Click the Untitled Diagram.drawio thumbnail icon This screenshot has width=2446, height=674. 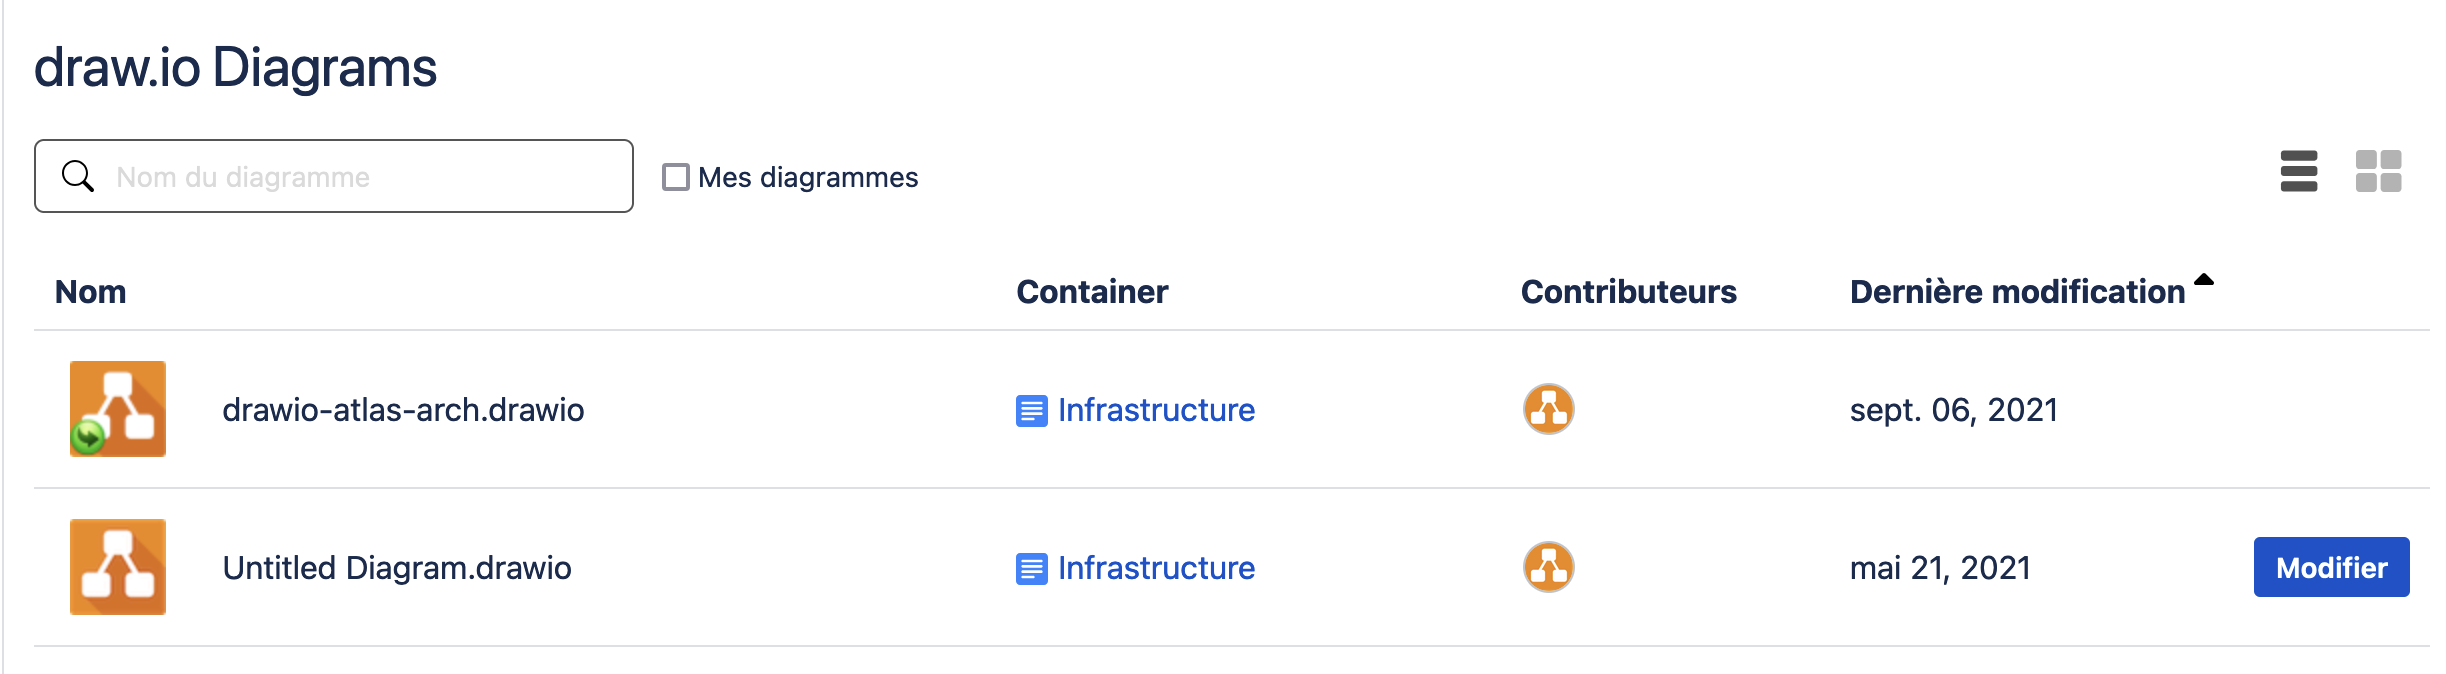click(118, 566)
